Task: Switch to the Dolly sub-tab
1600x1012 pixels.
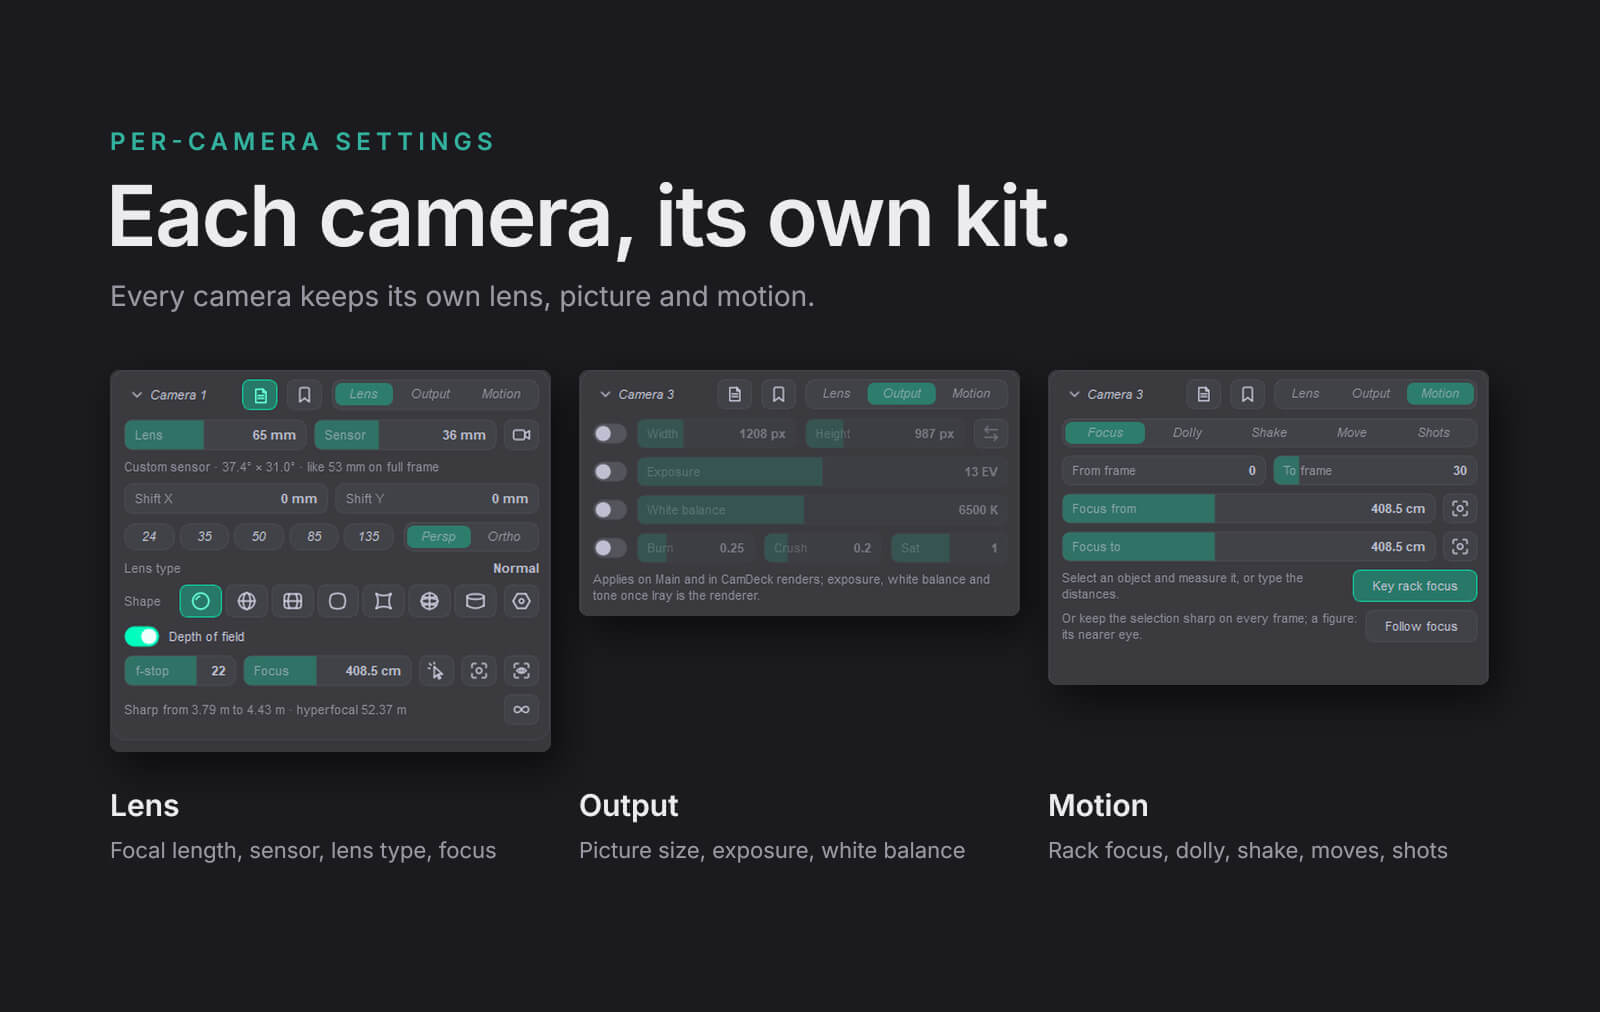Action: [1187, 433]
